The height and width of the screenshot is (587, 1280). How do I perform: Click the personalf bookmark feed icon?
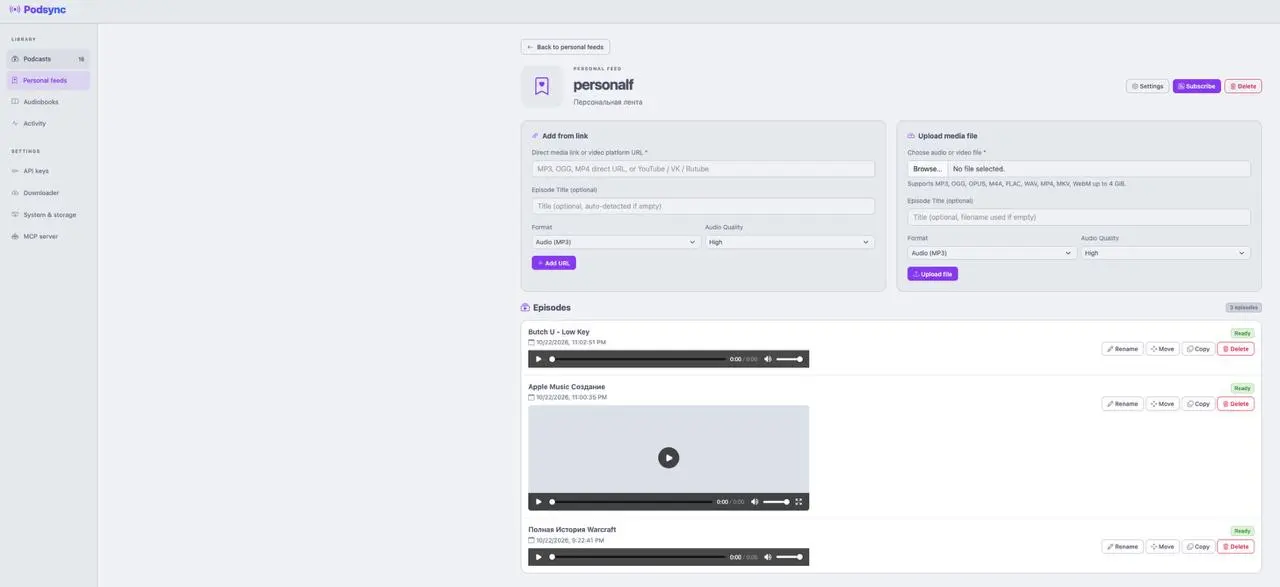pos(541,86)
